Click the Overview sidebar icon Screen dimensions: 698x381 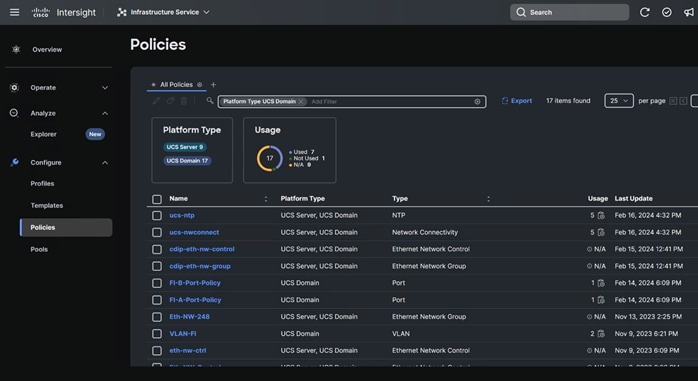[16, 49]
